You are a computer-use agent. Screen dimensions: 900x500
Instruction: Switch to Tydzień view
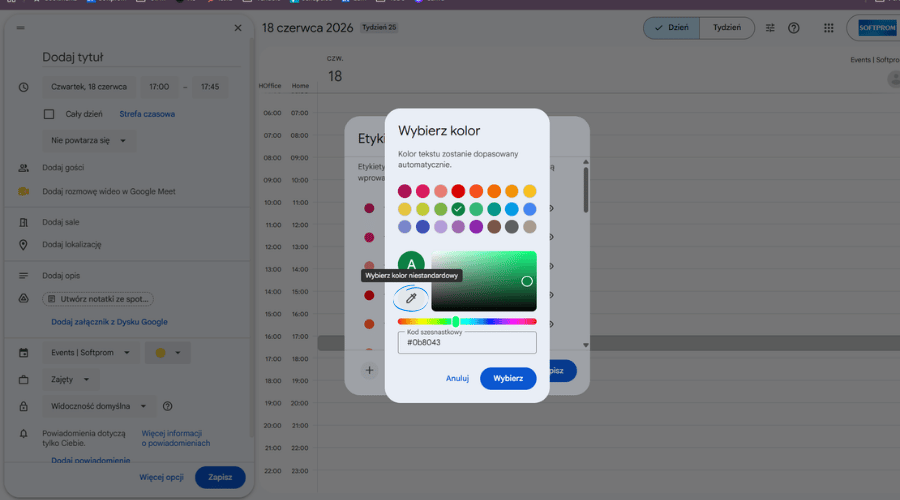pos(727,28)
